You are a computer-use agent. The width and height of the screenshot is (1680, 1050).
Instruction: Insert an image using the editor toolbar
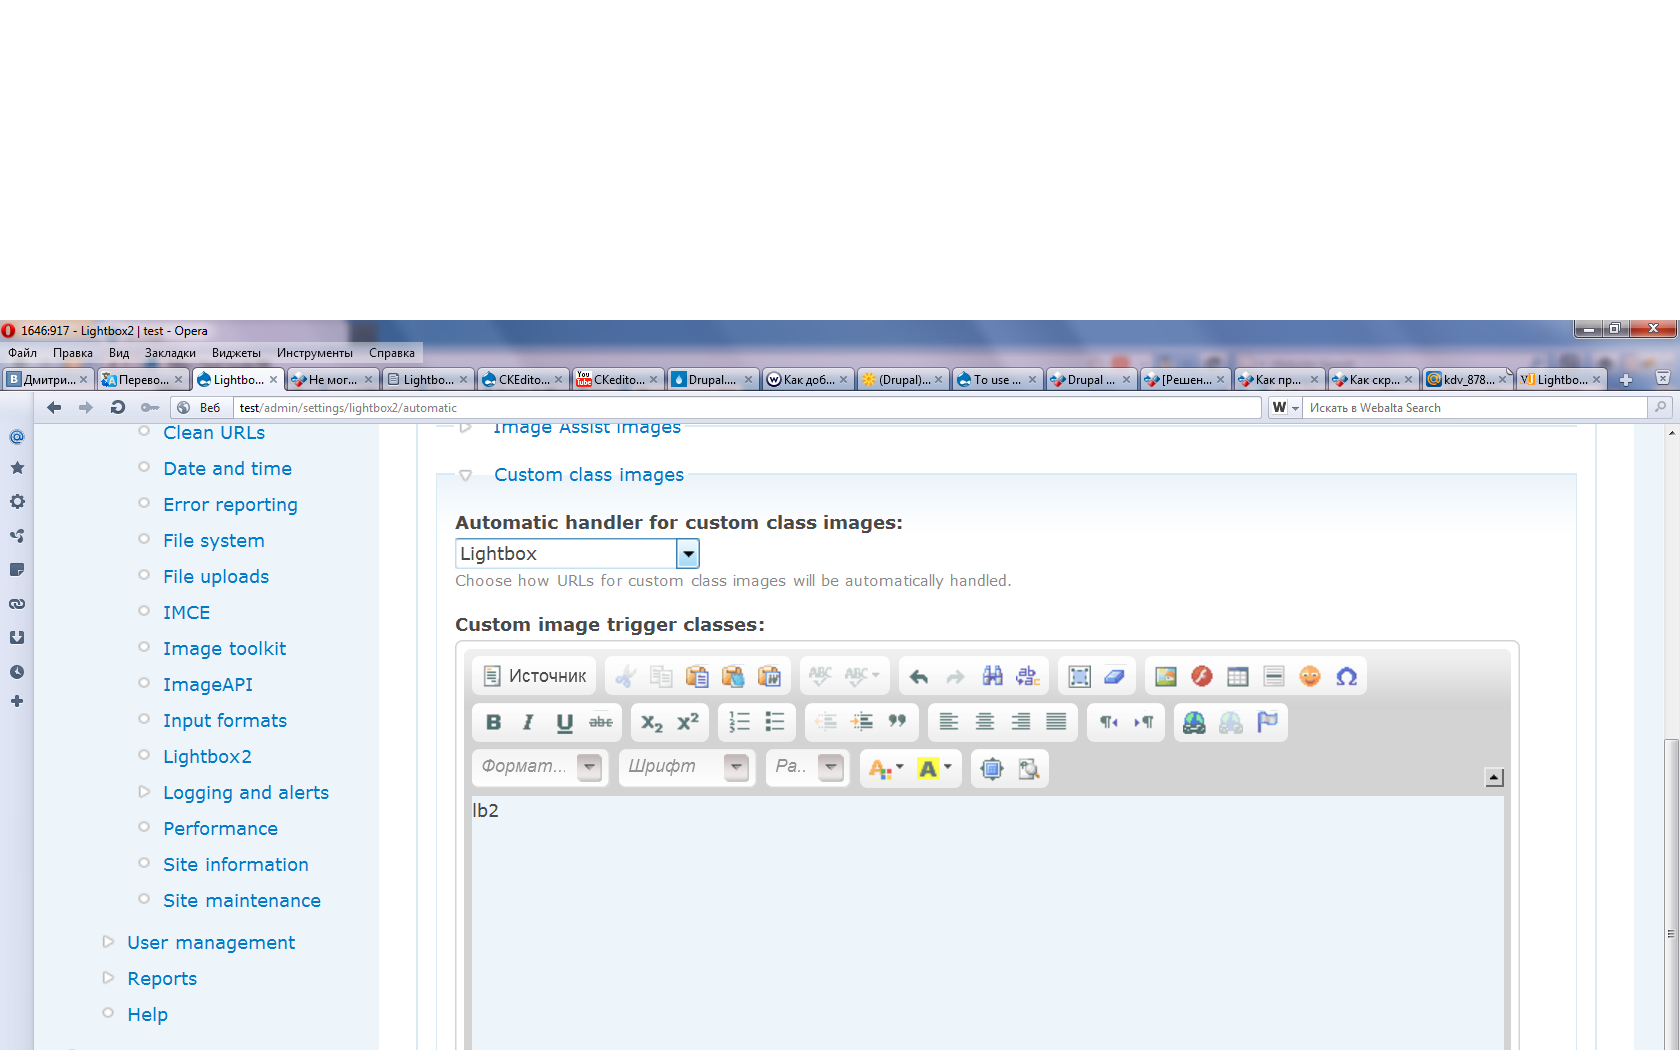pyautogui.click(x=1165, y=677)
